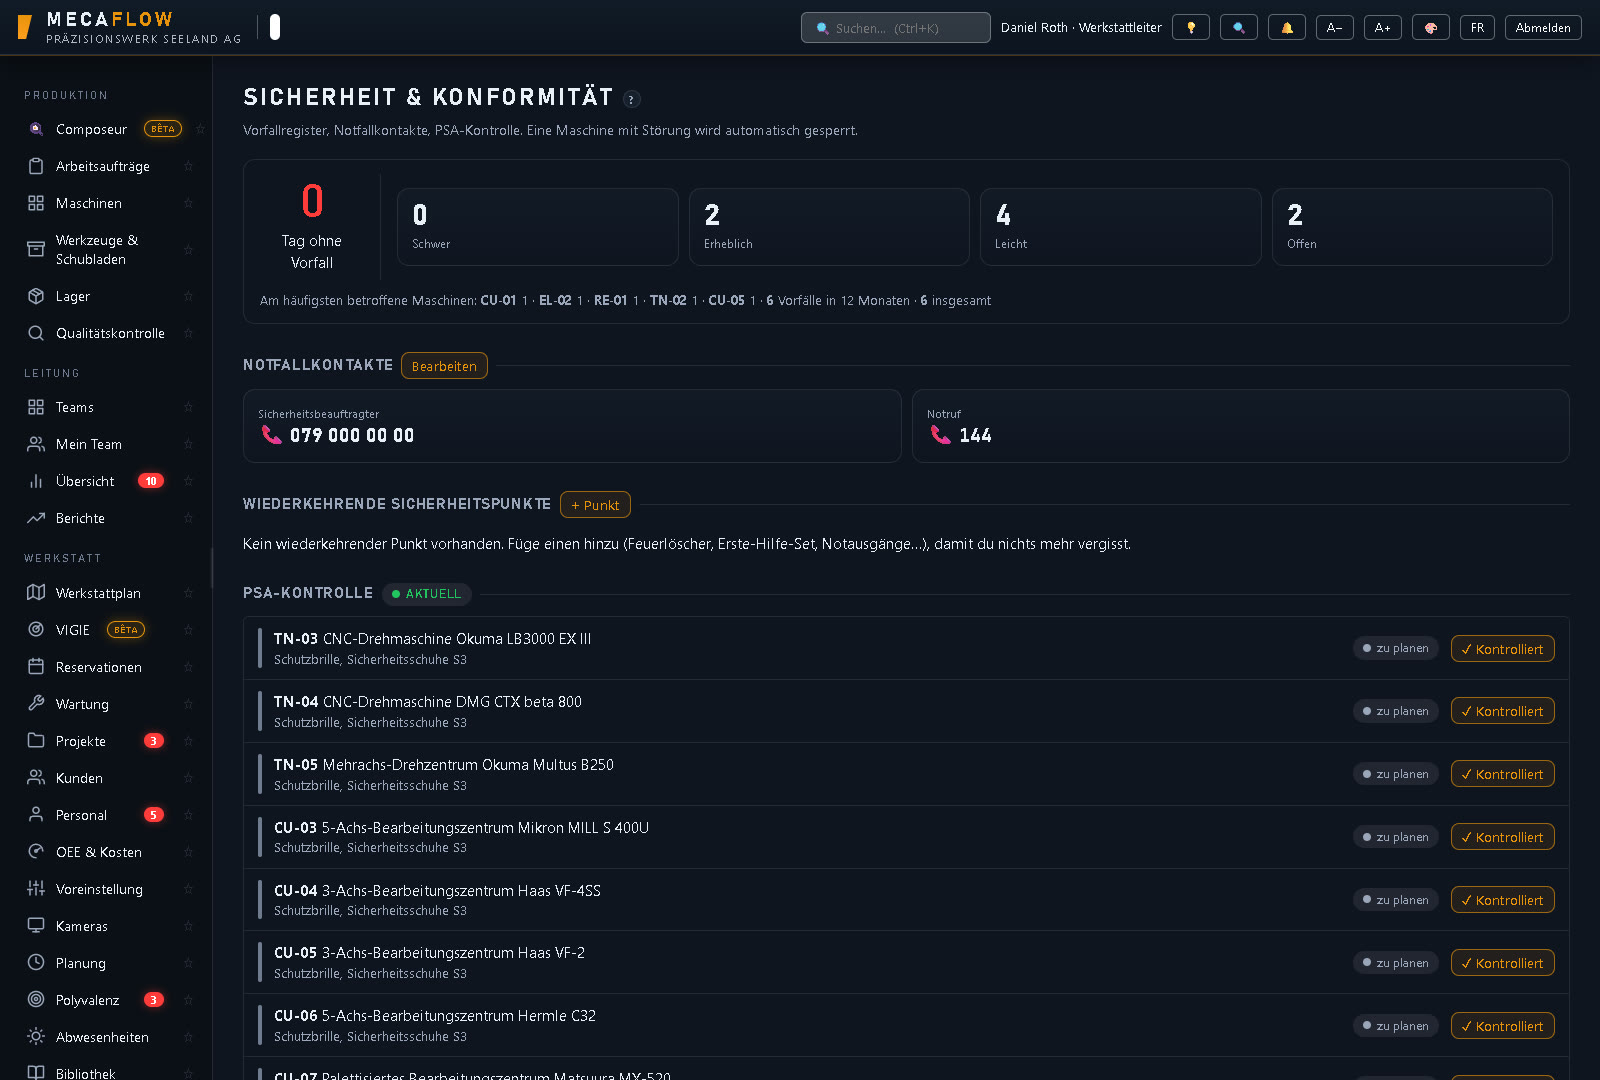The height and width of the screenshot is (1080, 1600).
Task: Click the target icon for VIGIE
Action: click(x=36, y=630)
